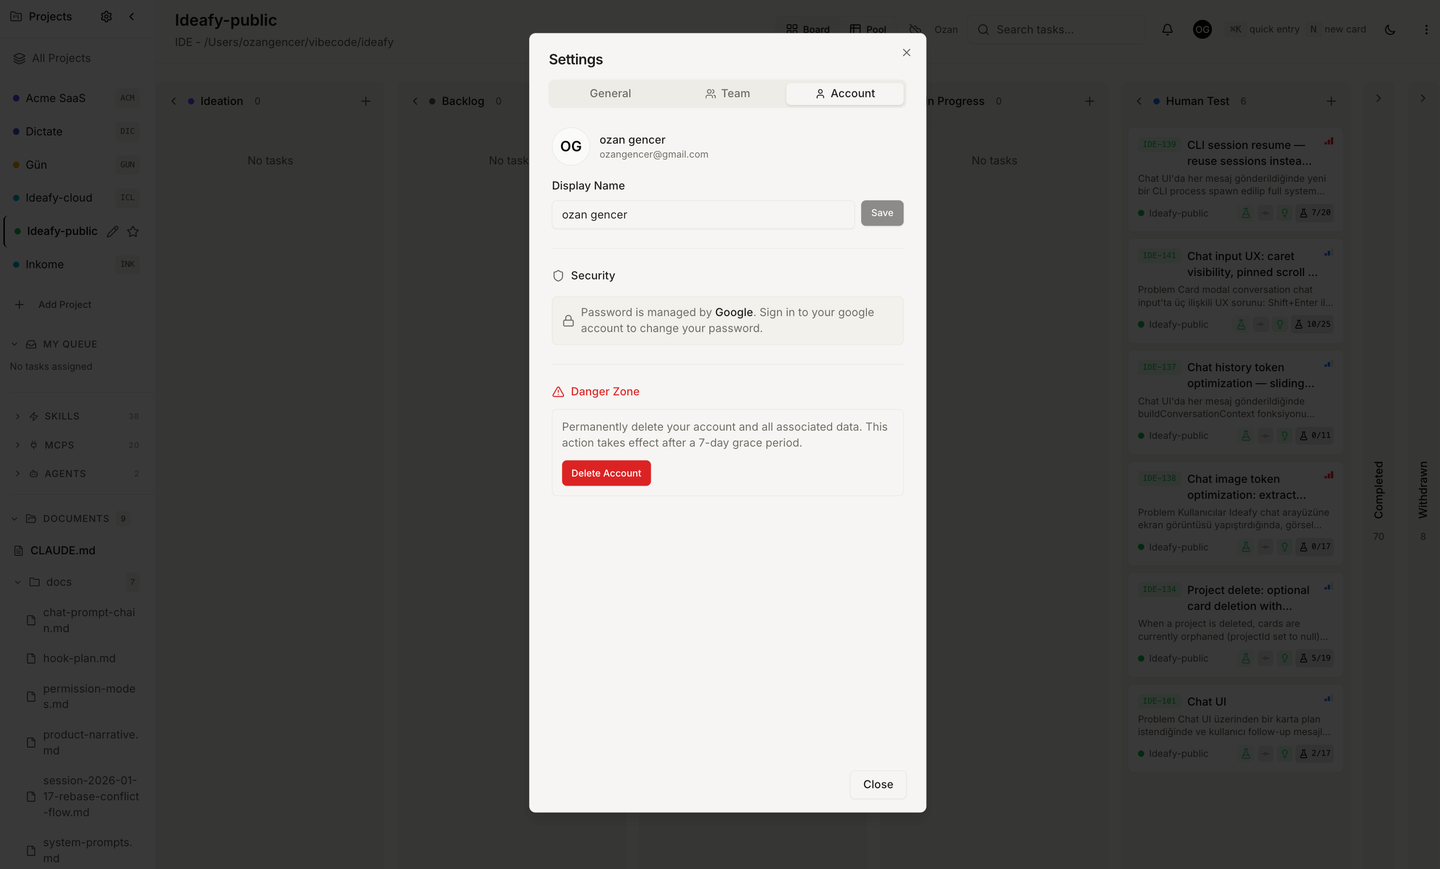The image size is (1440, 869).
Task: Expand the Skills section
Action: [x=18, y=416]
